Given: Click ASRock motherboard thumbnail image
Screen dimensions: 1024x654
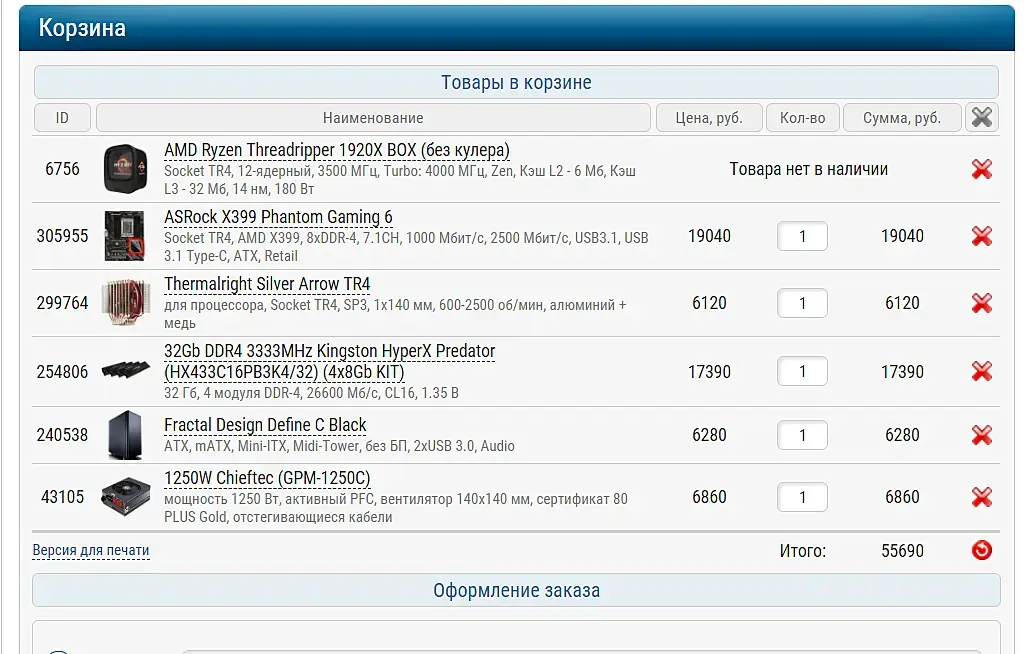Looking at the screenshot, I should tap(125, 236).
